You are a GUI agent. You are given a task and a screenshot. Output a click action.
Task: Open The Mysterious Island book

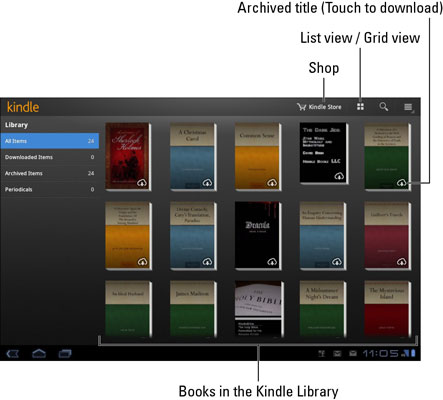(387, 309)
